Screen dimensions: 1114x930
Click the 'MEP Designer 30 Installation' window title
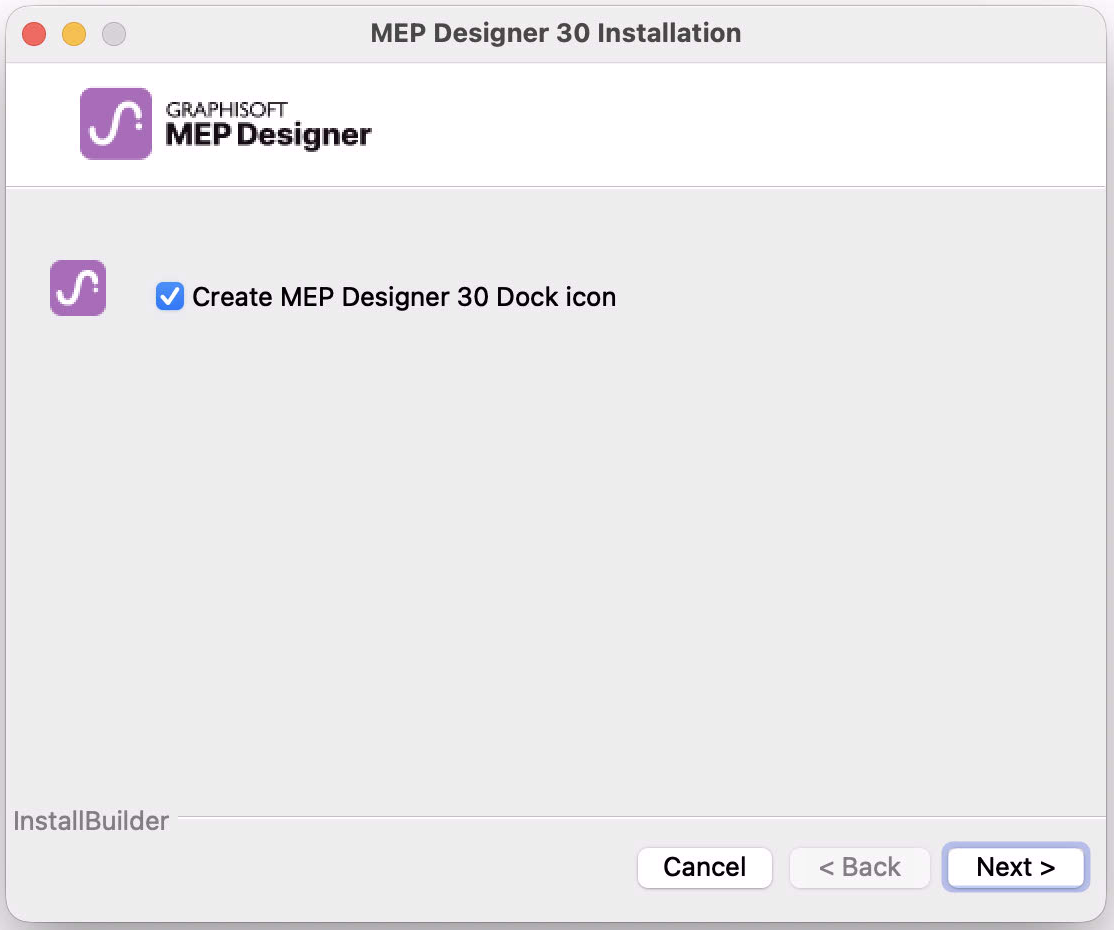tap(556, 33)
